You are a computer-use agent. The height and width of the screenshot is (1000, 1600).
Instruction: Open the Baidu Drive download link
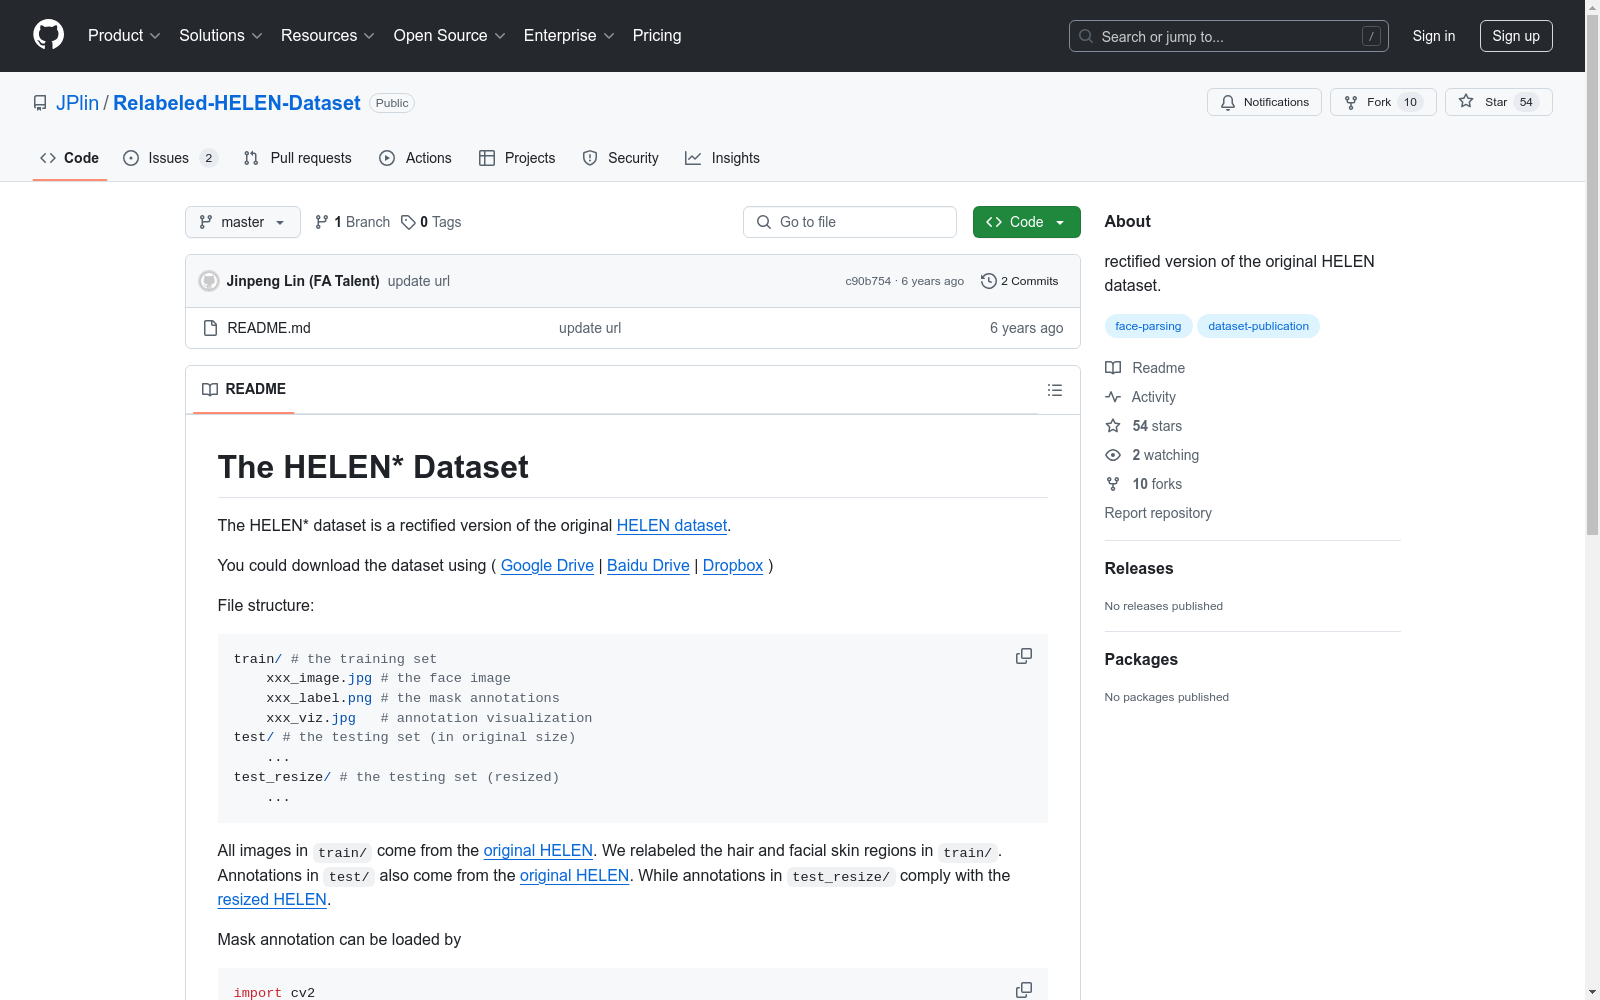pyautogui.click(x=648, y=565)
